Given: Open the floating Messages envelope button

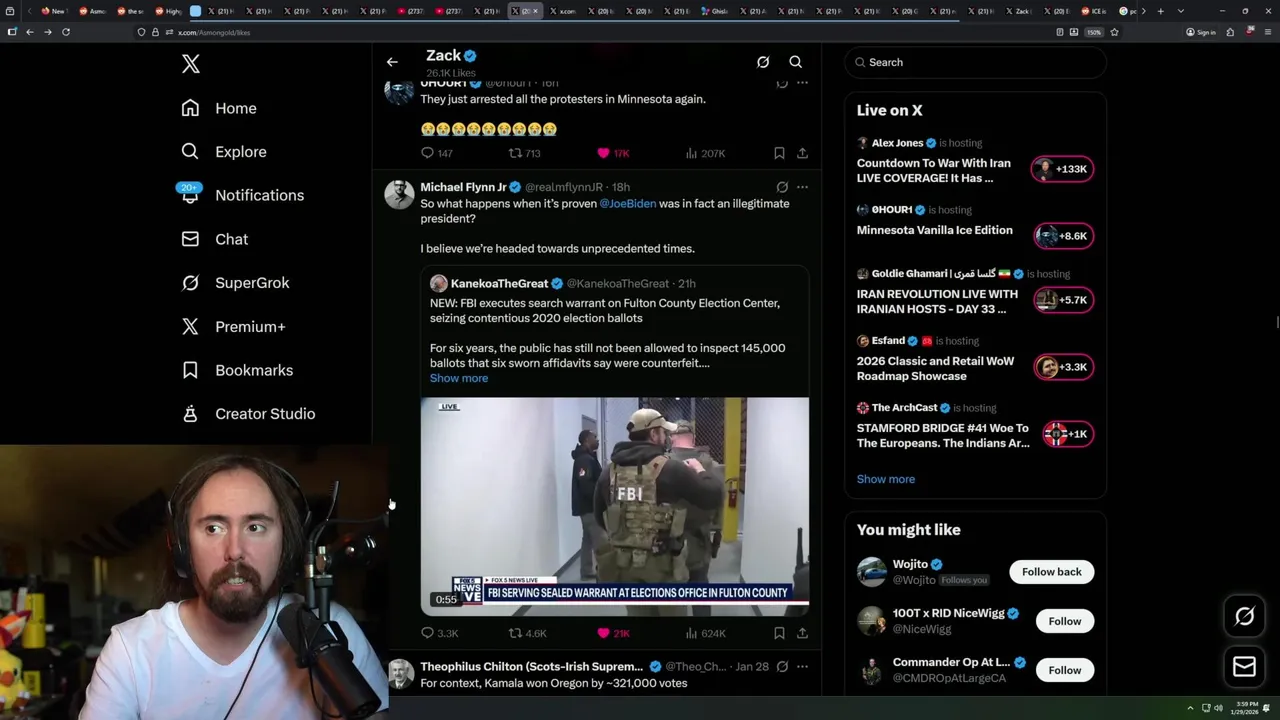Looking at the screenshot, I should tap(1244, 667).
